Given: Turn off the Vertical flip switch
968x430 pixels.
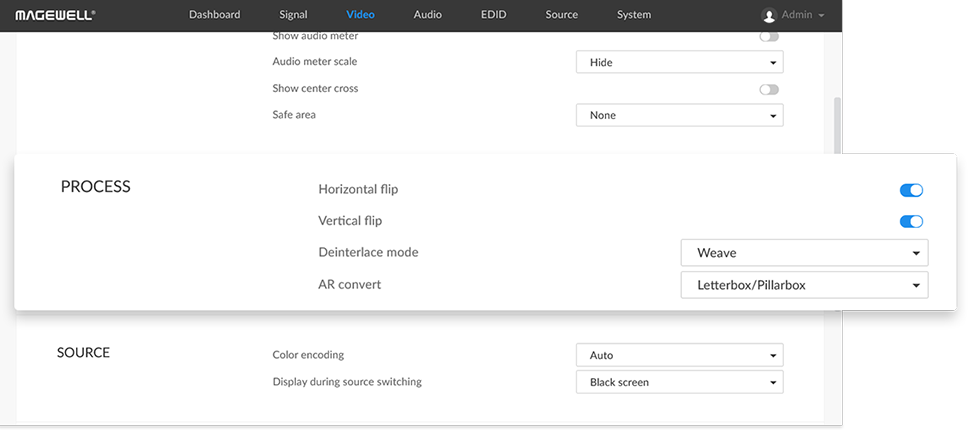Looking at the screenshot, I should point(911,221).
